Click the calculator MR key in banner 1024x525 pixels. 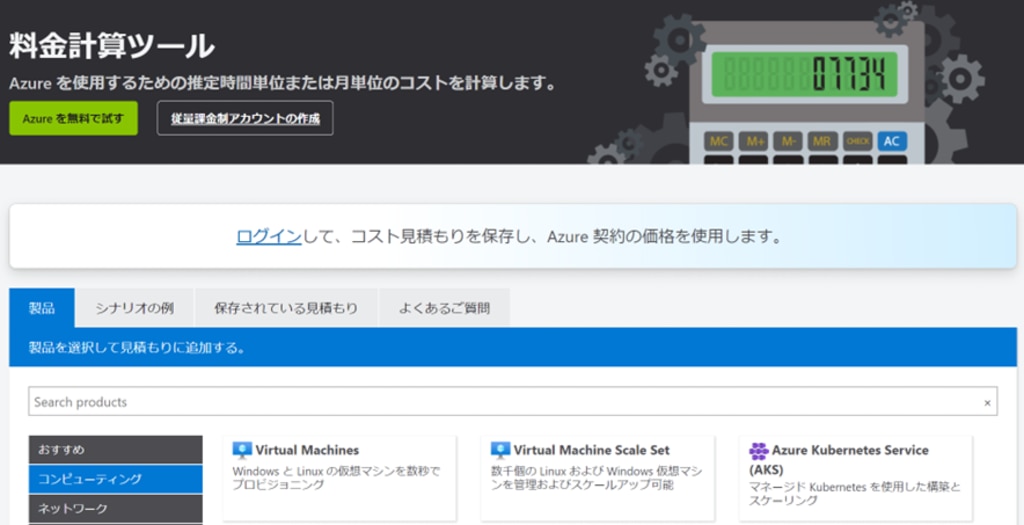823,142
